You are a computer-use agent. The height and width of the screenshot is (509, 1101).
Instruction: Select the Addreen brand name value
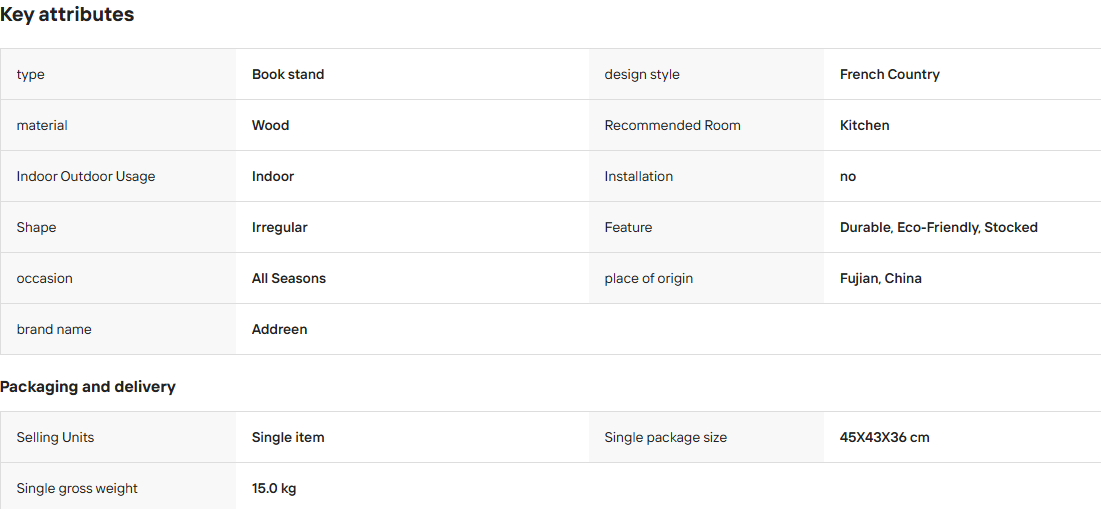coord(279,329)
